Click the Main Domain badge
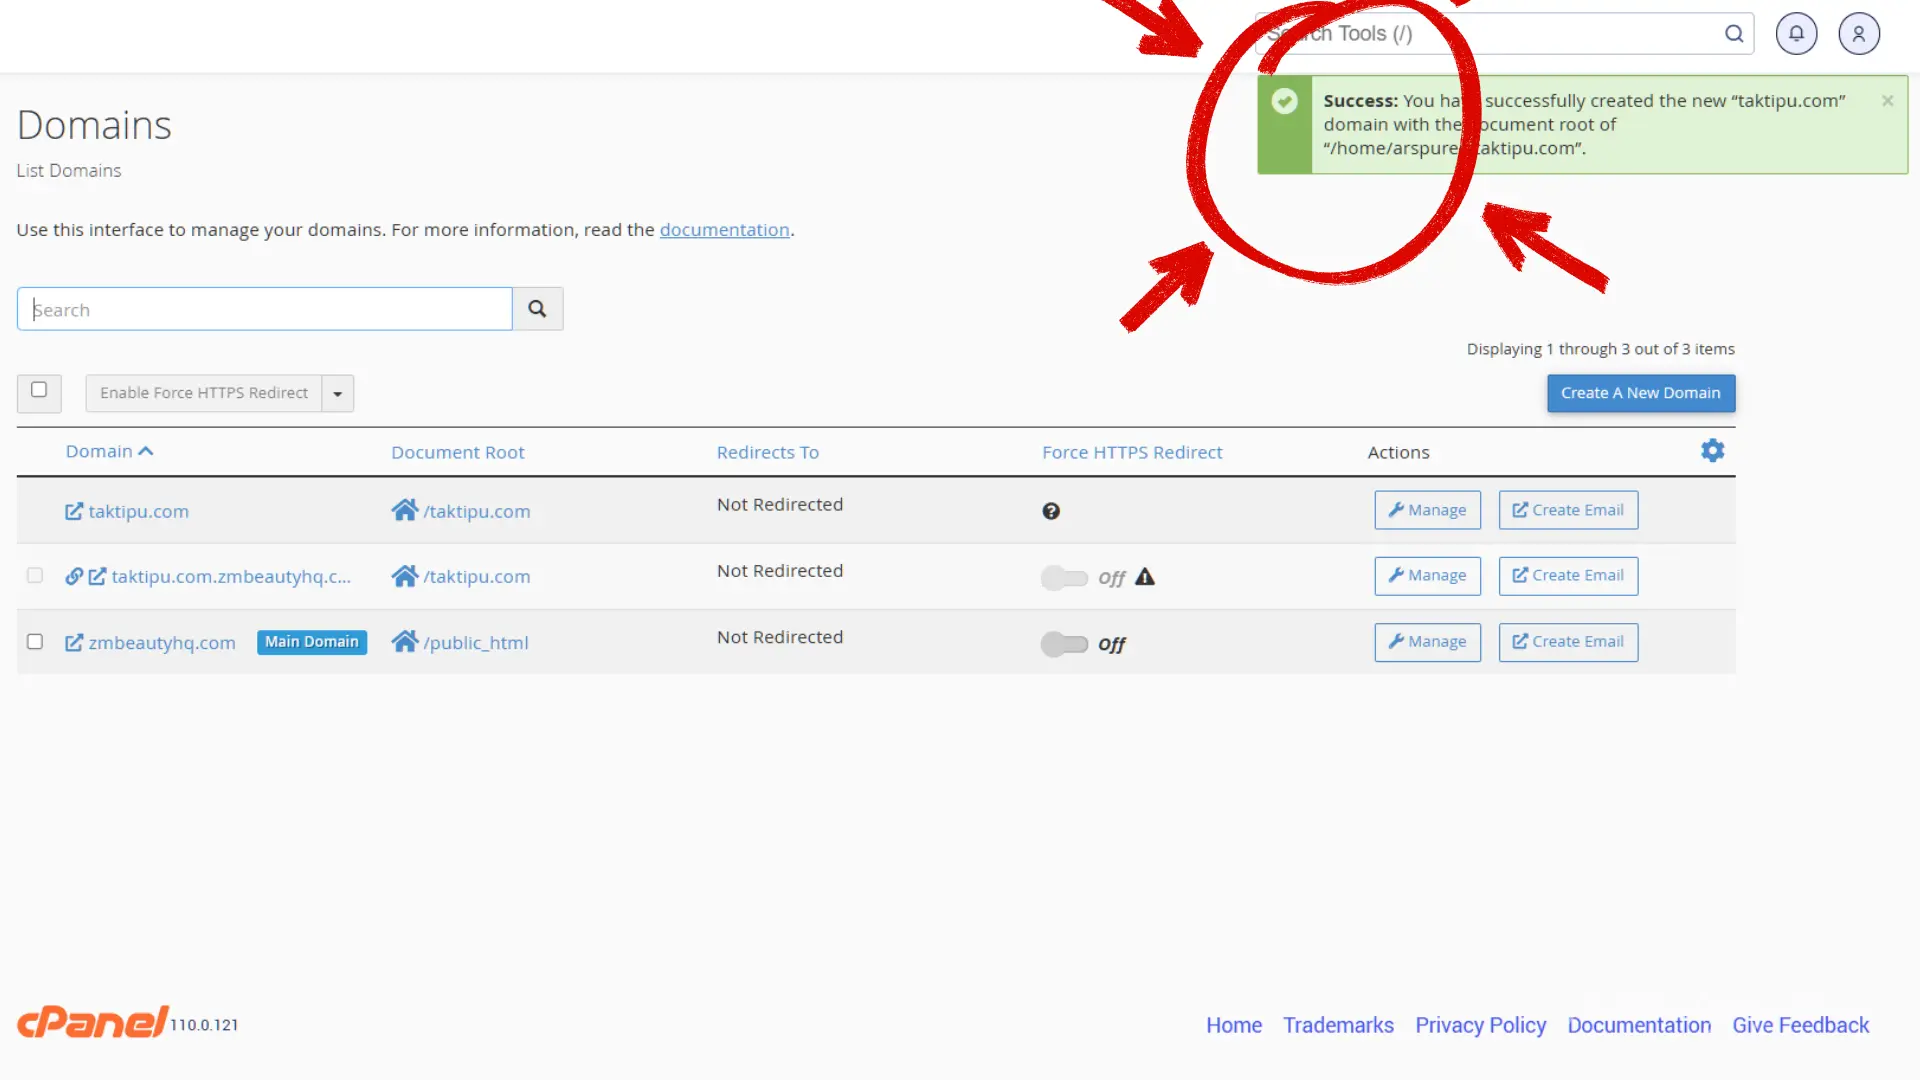This screenshot has height=1080, width=1920. pyautogui.click(x=312, y=642)
